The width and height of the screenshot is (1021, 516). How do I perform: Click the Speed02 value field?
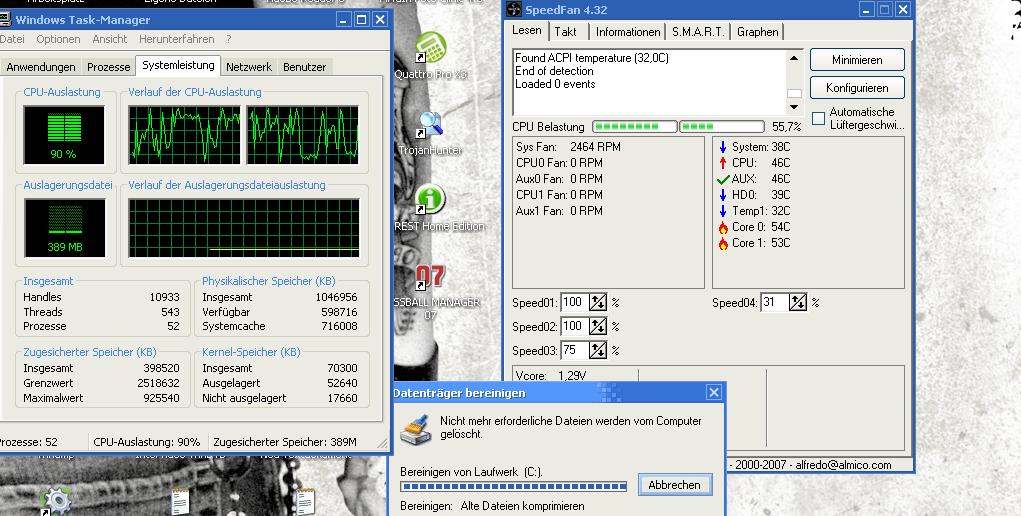click(574, 326)
